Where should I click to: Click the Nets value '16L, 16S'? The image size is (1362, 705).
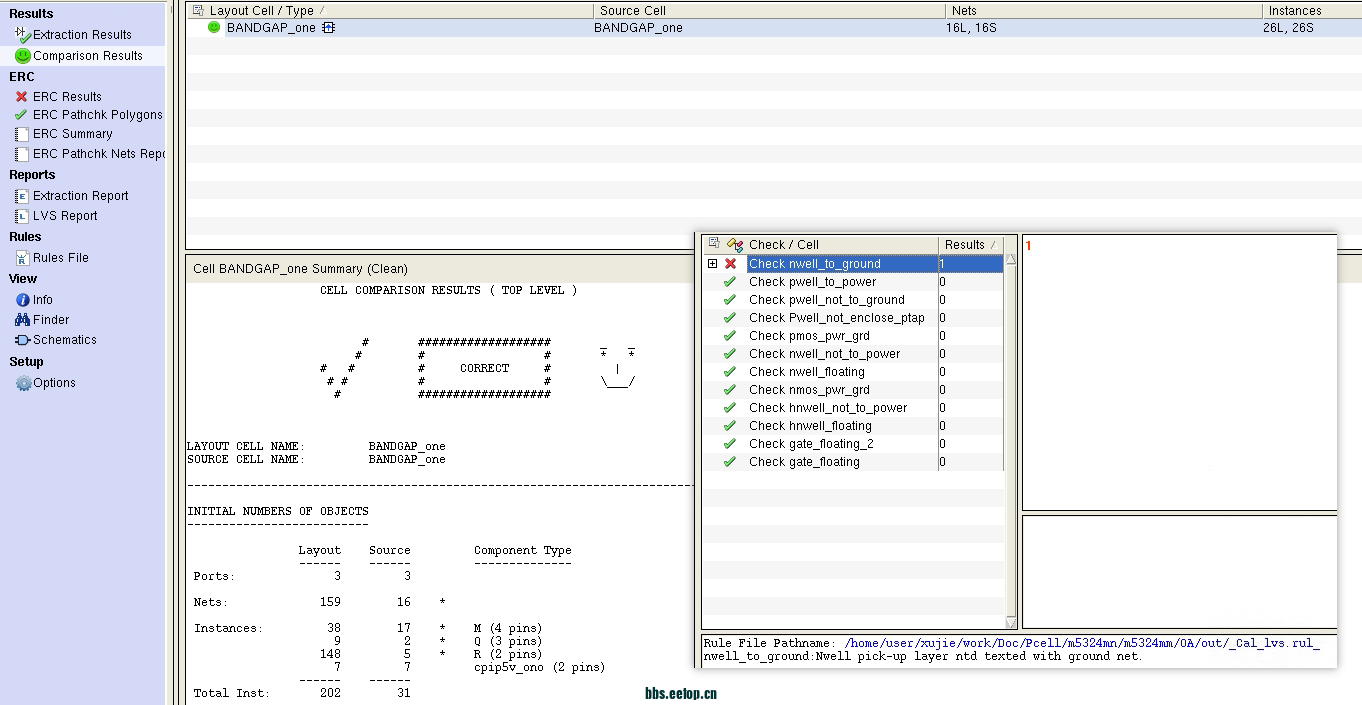[x=971, y=28]
